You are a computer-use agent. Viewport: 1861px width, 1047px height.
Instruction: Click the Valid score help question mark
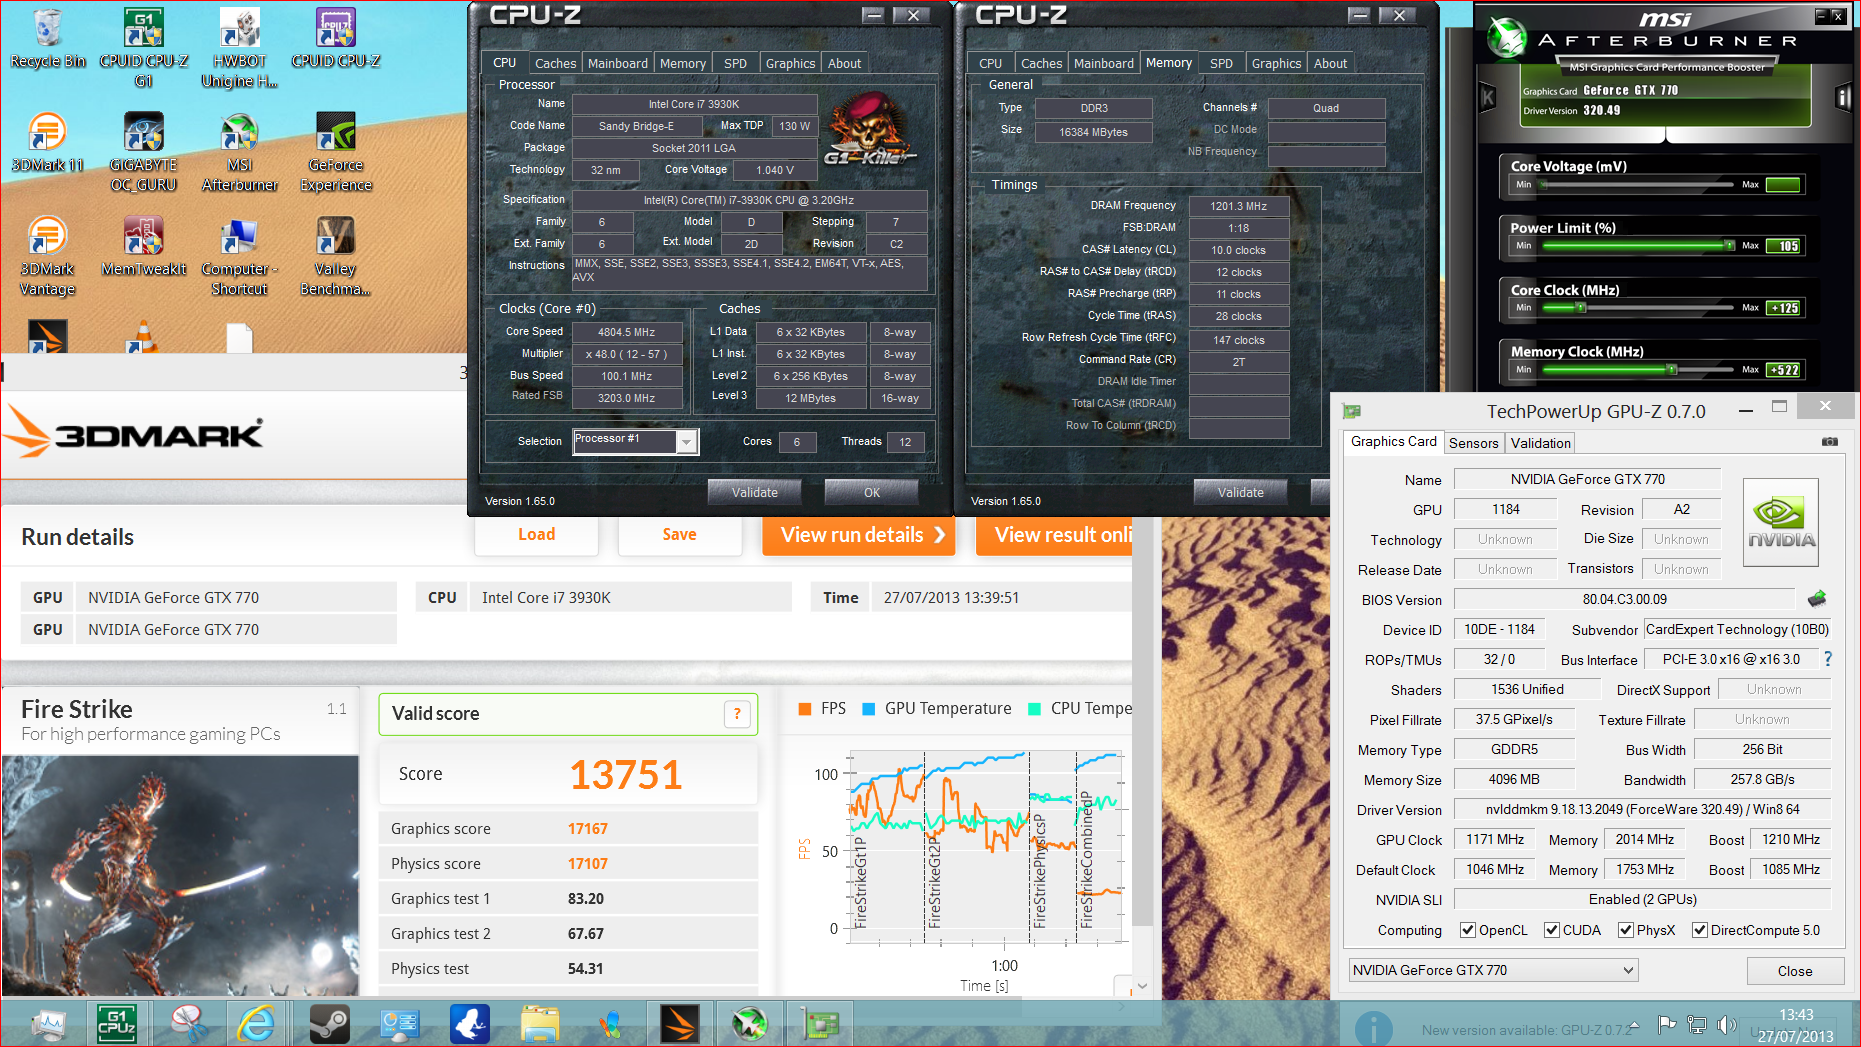pos(737,714)
